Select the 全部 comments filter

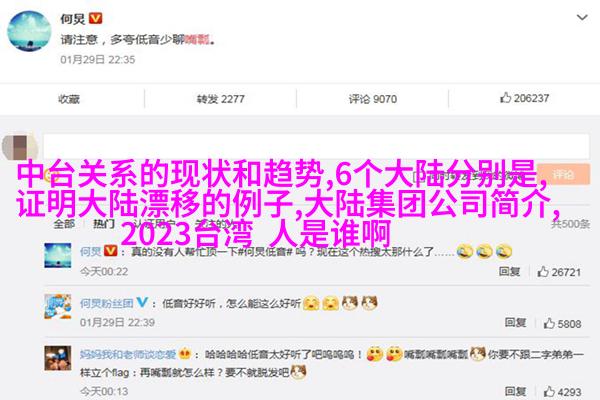[64, 224]
